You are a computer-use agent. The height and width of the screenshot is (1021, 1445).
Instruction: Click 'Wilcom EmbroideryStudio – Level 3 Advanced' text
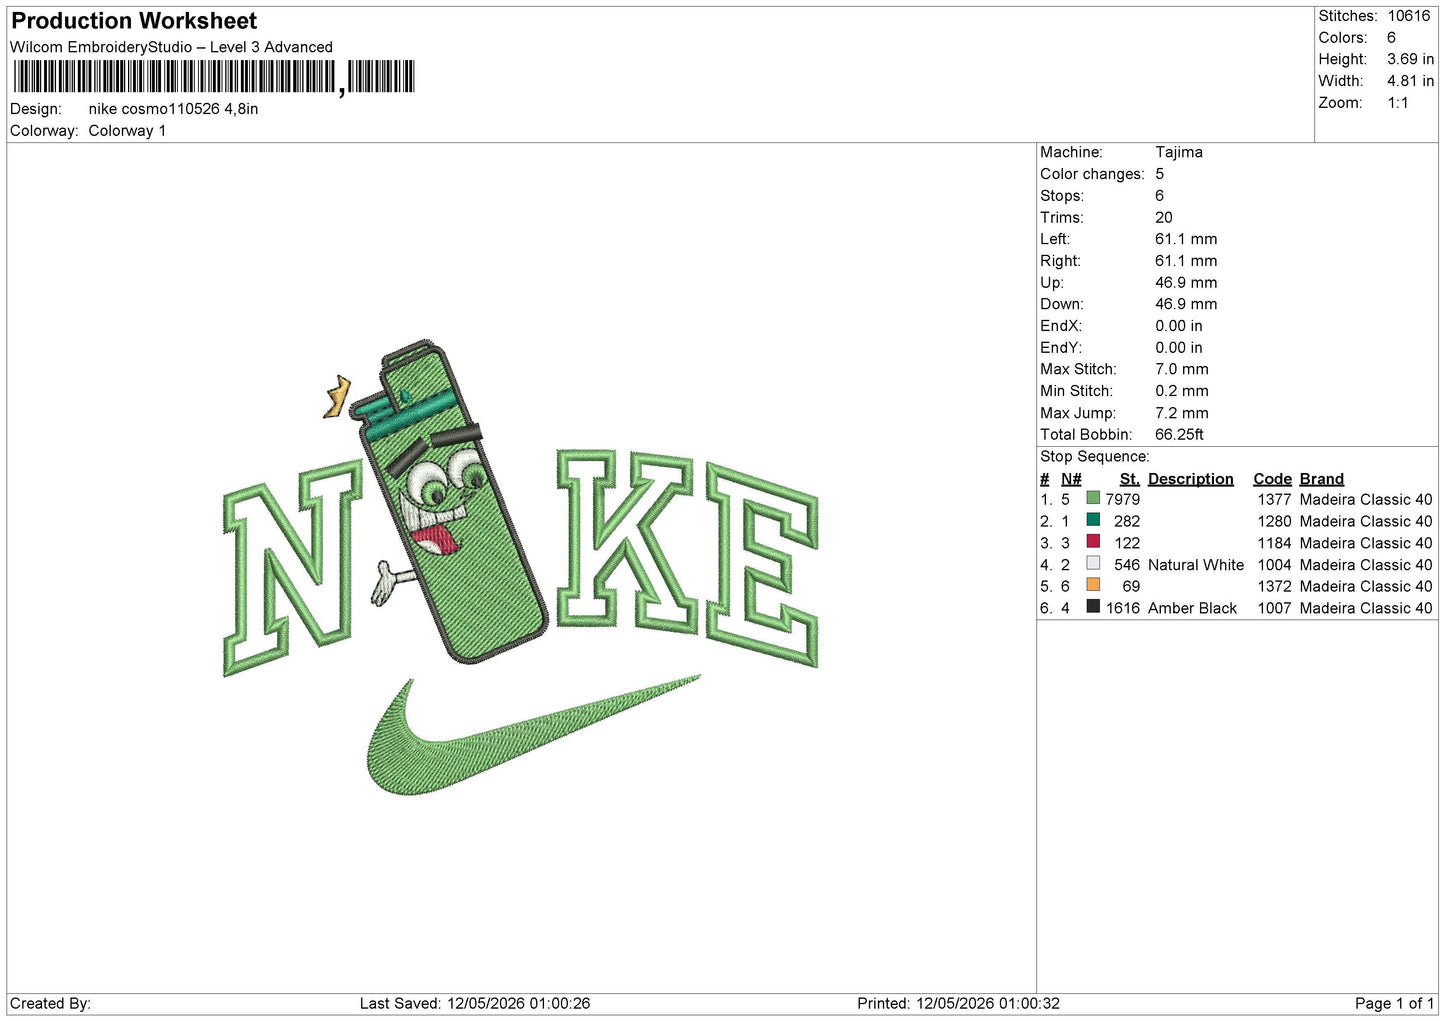point(171,47)
